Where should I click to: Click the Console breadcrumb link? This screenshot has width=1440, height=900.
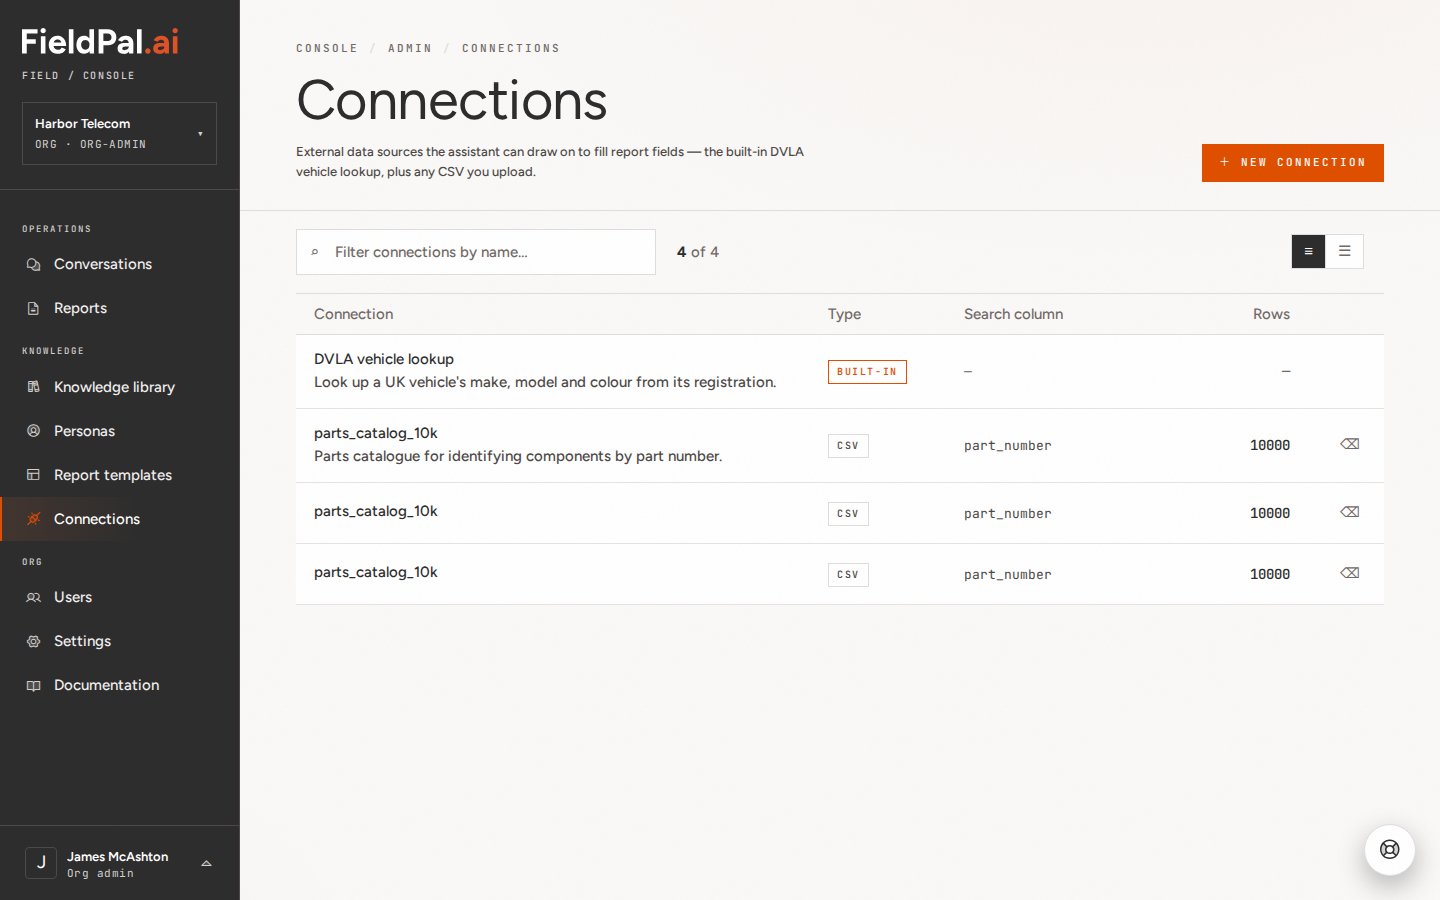pyautogui.click(x=327, y=48)
